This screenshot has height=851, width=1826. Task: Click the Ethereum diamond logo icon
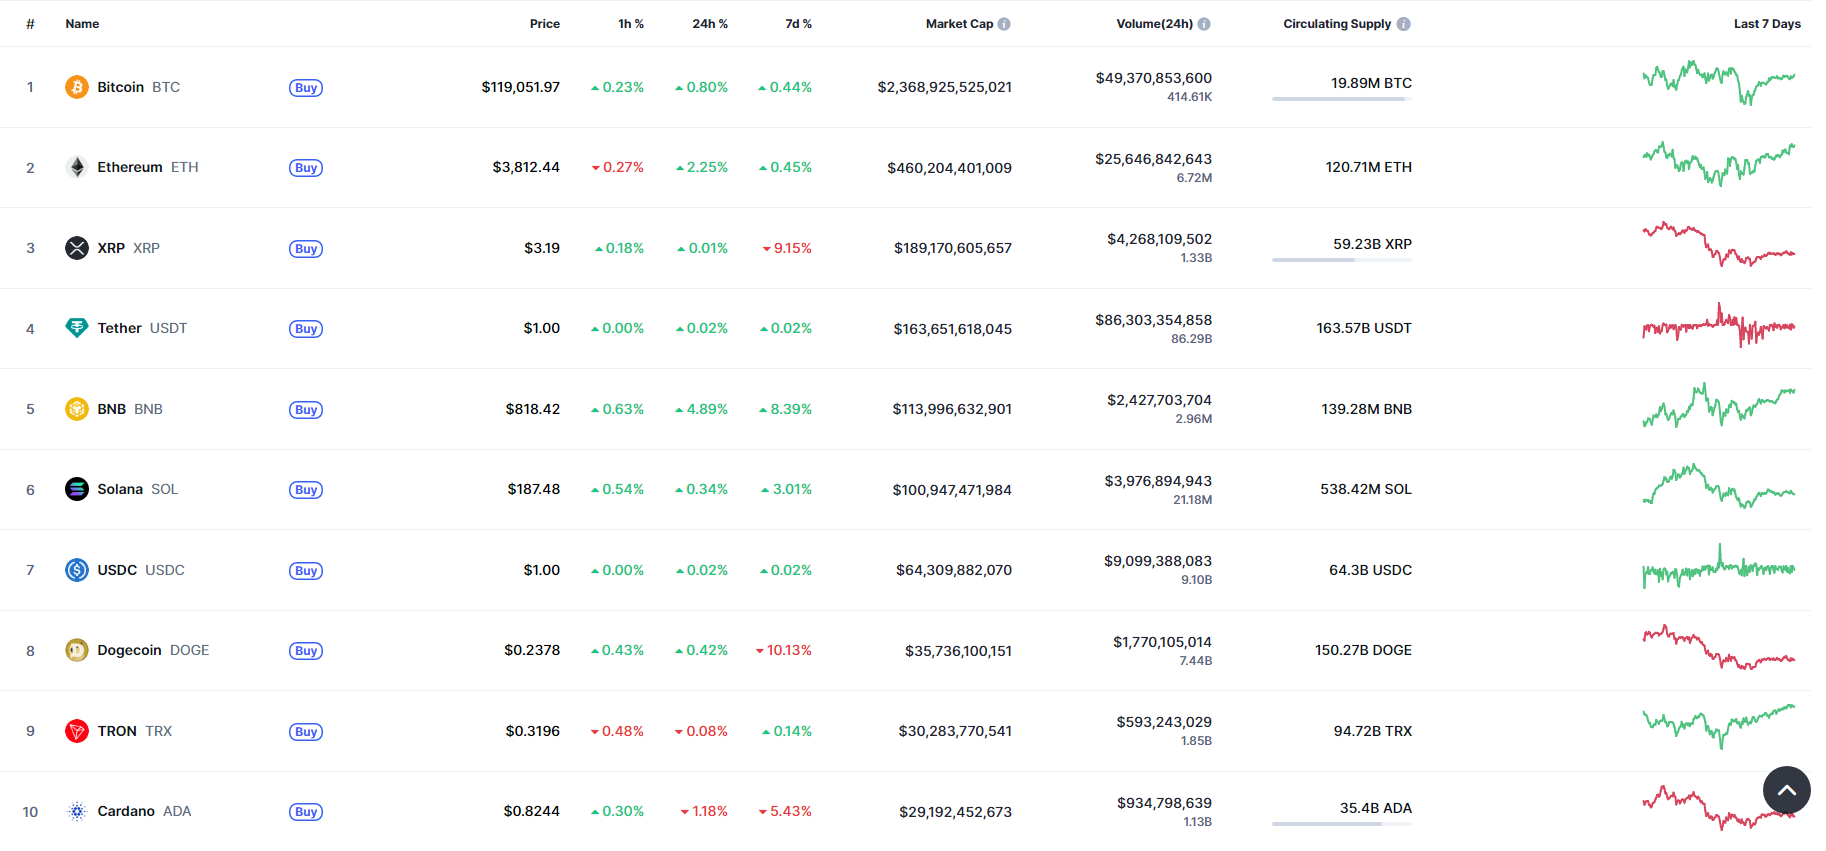[77, 167]
